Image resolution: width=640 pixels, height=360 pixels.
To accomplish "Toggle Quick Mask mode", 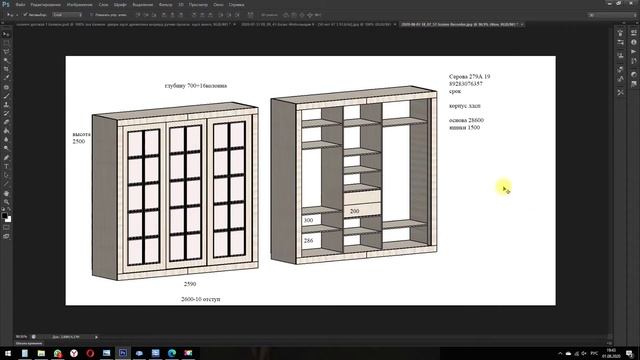I will [6, 228].
